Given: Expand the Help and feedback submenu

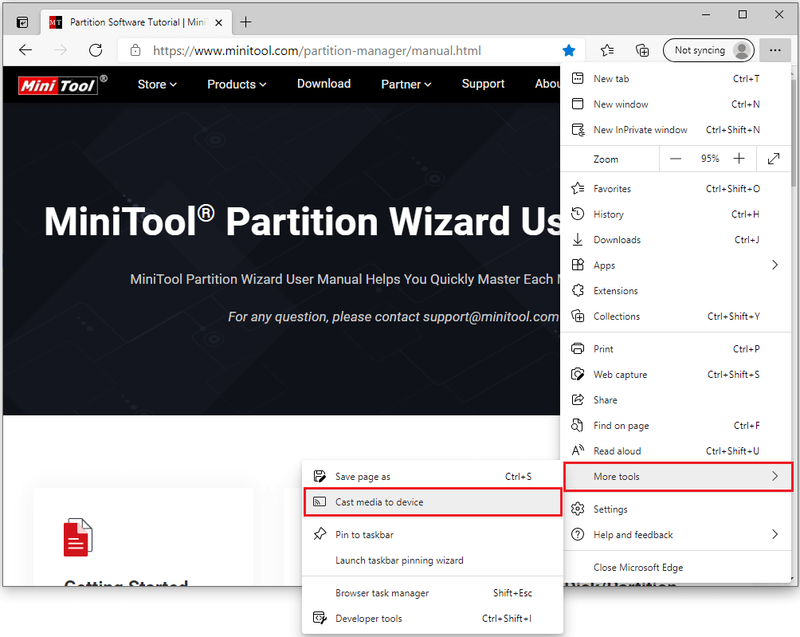Looking at the screenshot, I should coord(676,534).
